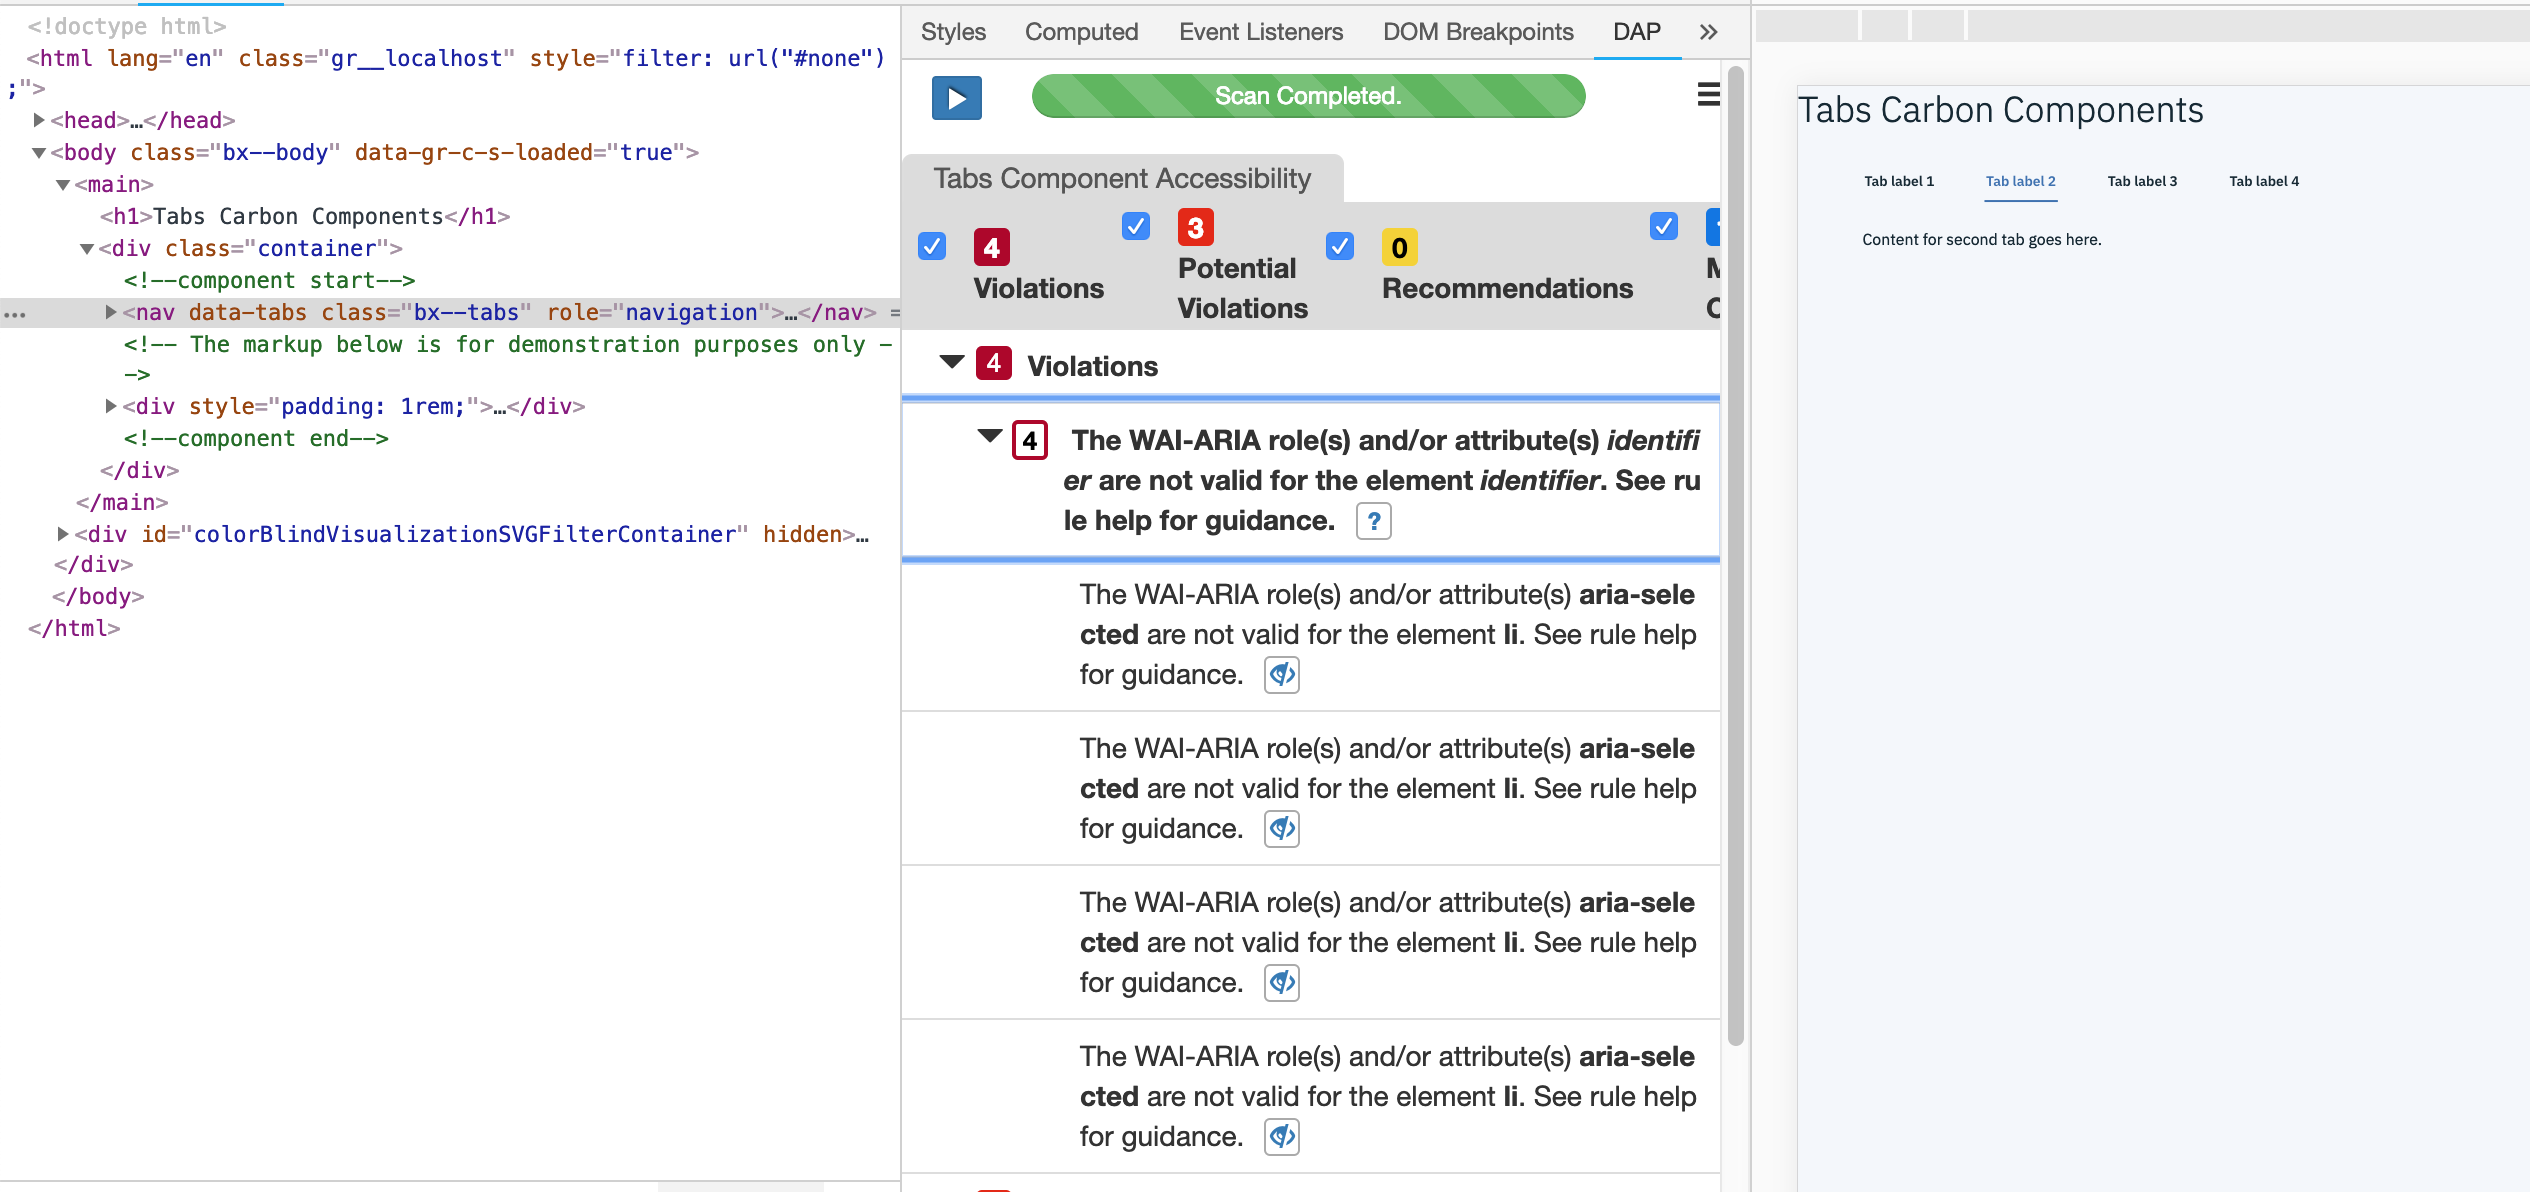Open the Event Listeners tab

pyautogui.click(x=1260, y=32)
